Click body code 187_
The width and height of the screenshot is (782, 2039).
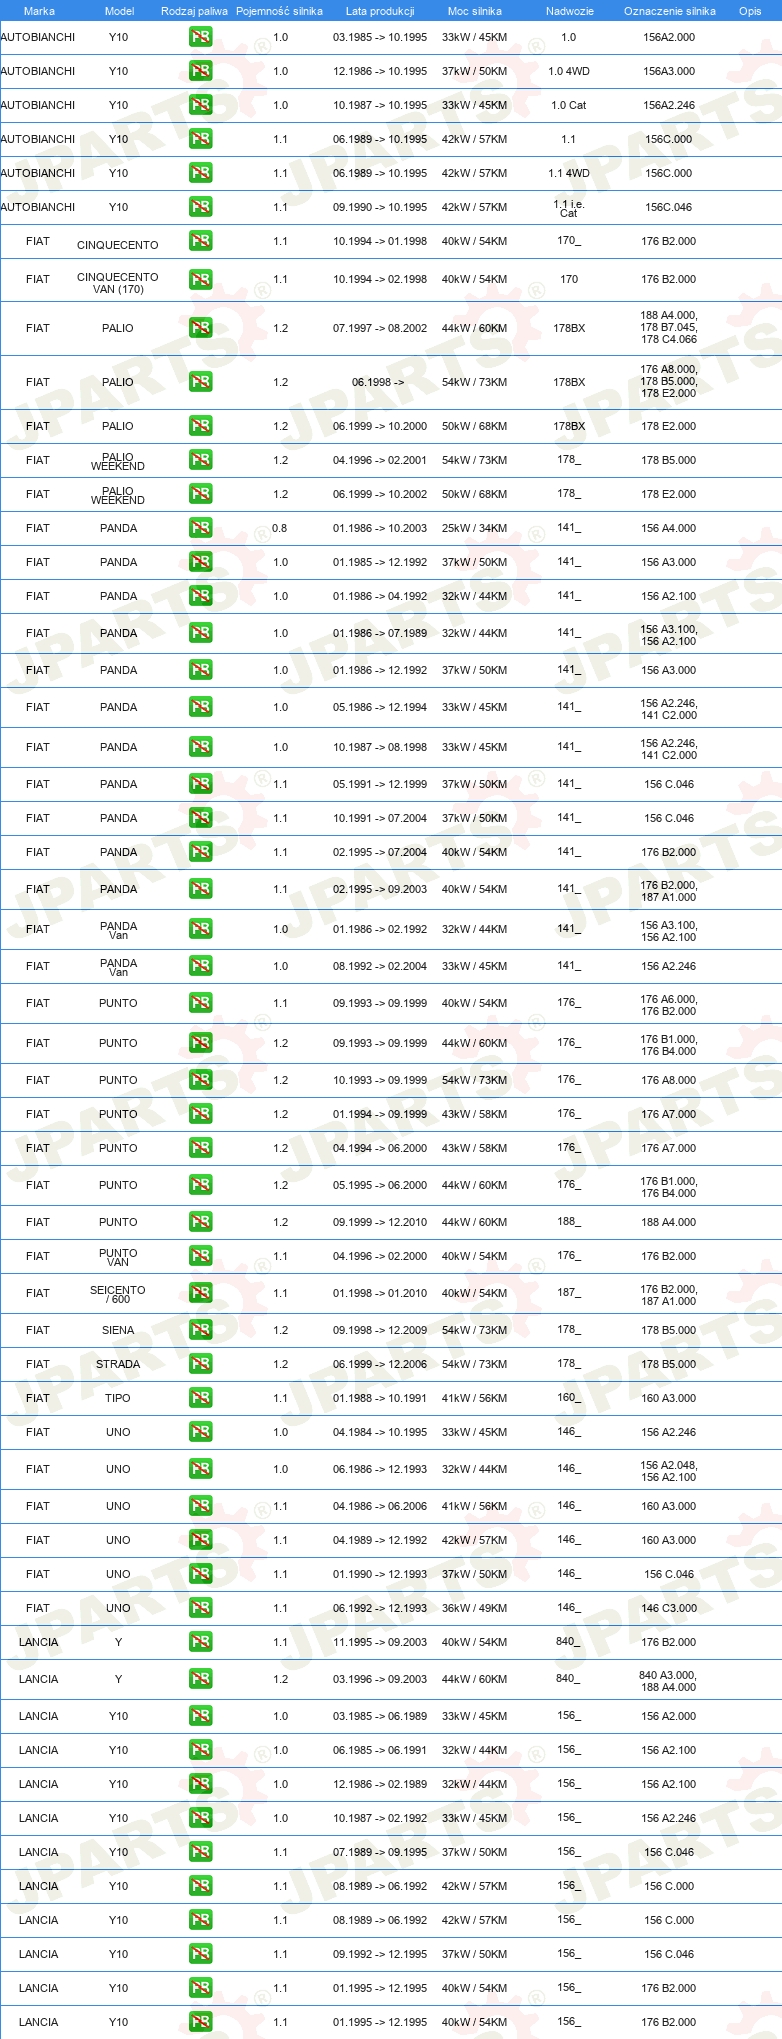pos(568,1292)
